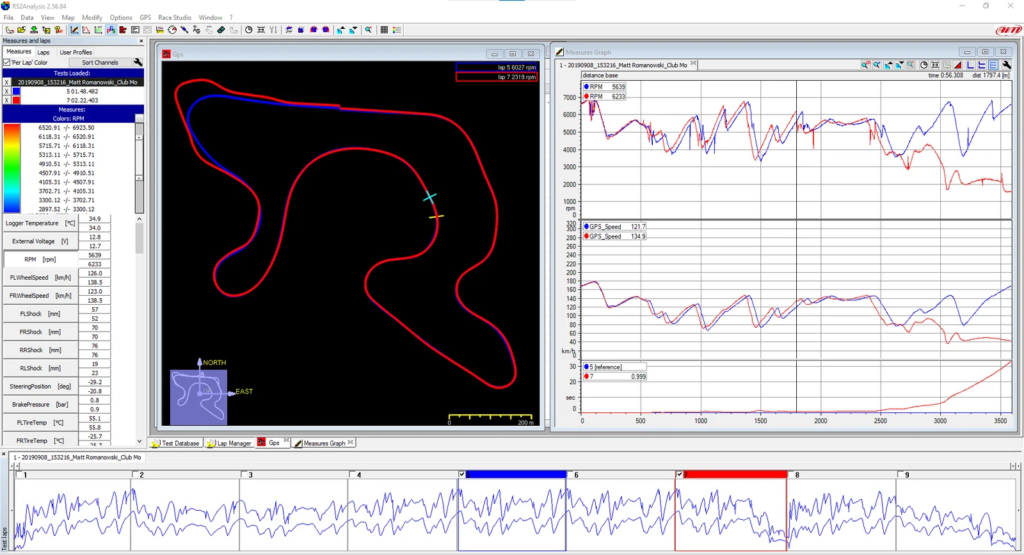The image size is (1024, 555).
Task: Click the blue L axis icon in graph toolbar
Action: [x=970, y=65]
